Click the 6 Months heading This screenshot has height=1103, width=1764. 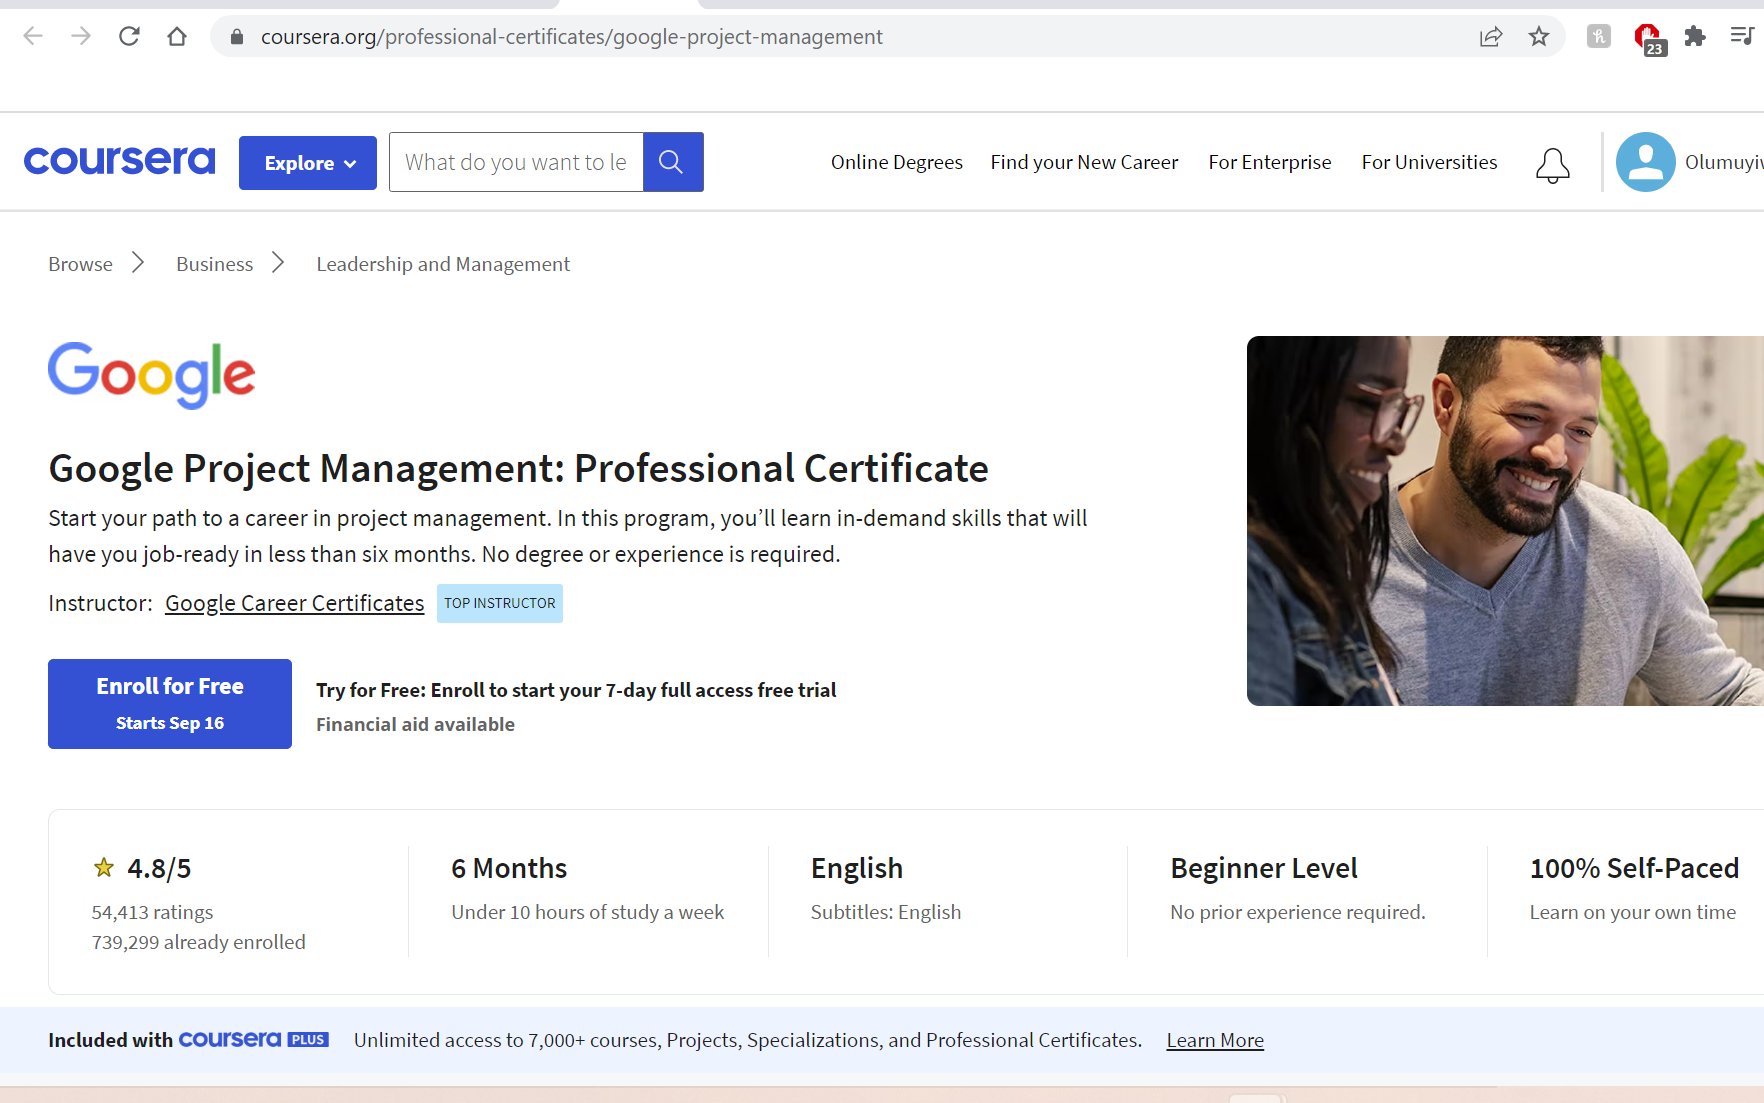coord(509,868)
